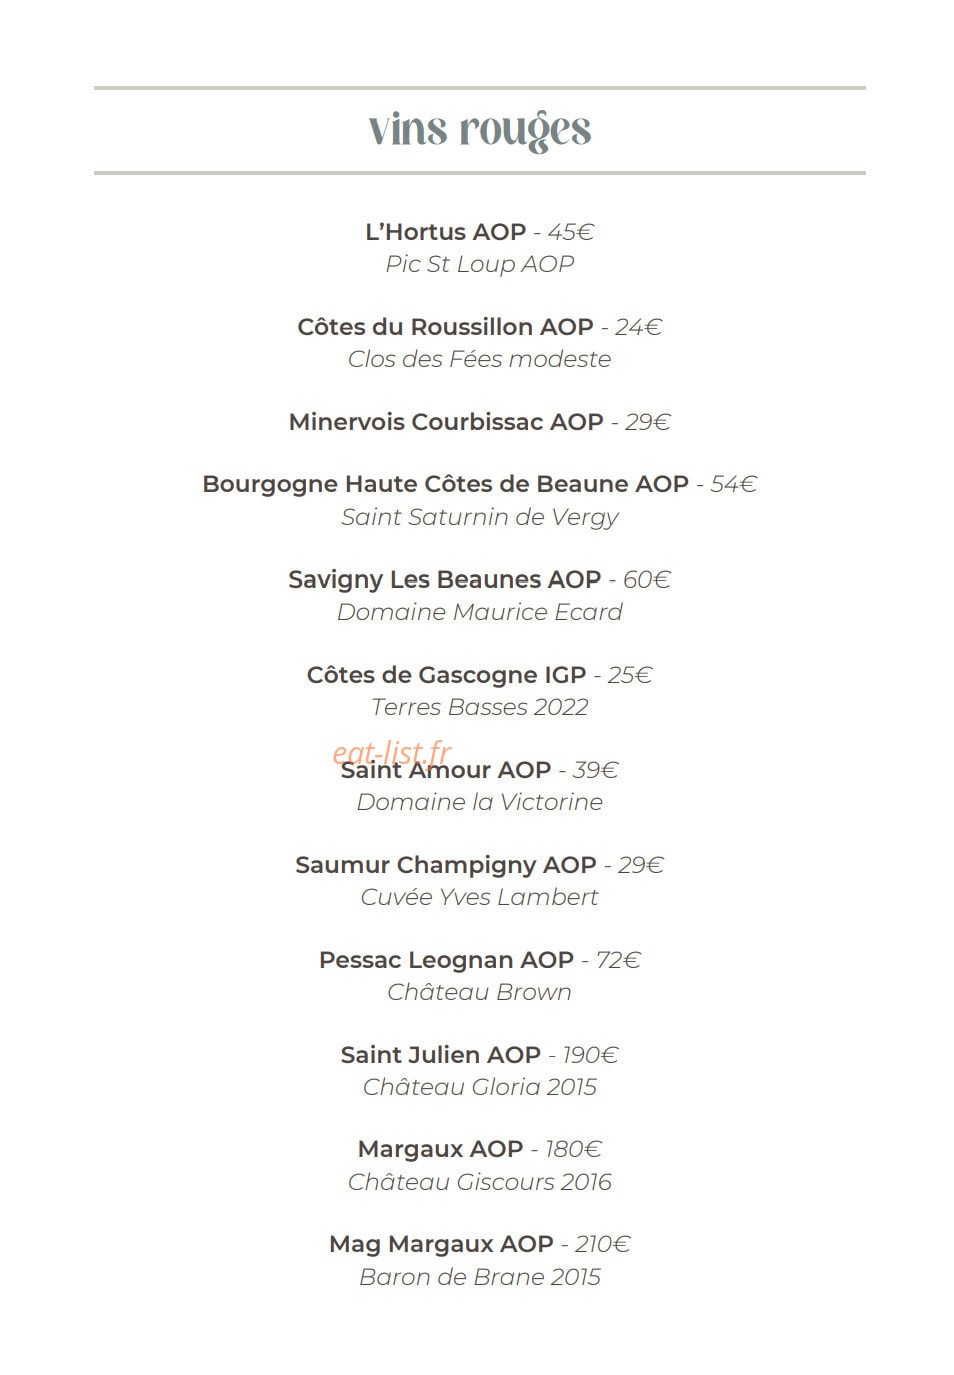Select Savigny Les Beaunes AOP entry
This screenshot has height=1375, width=954.
(x=480, y=580)
